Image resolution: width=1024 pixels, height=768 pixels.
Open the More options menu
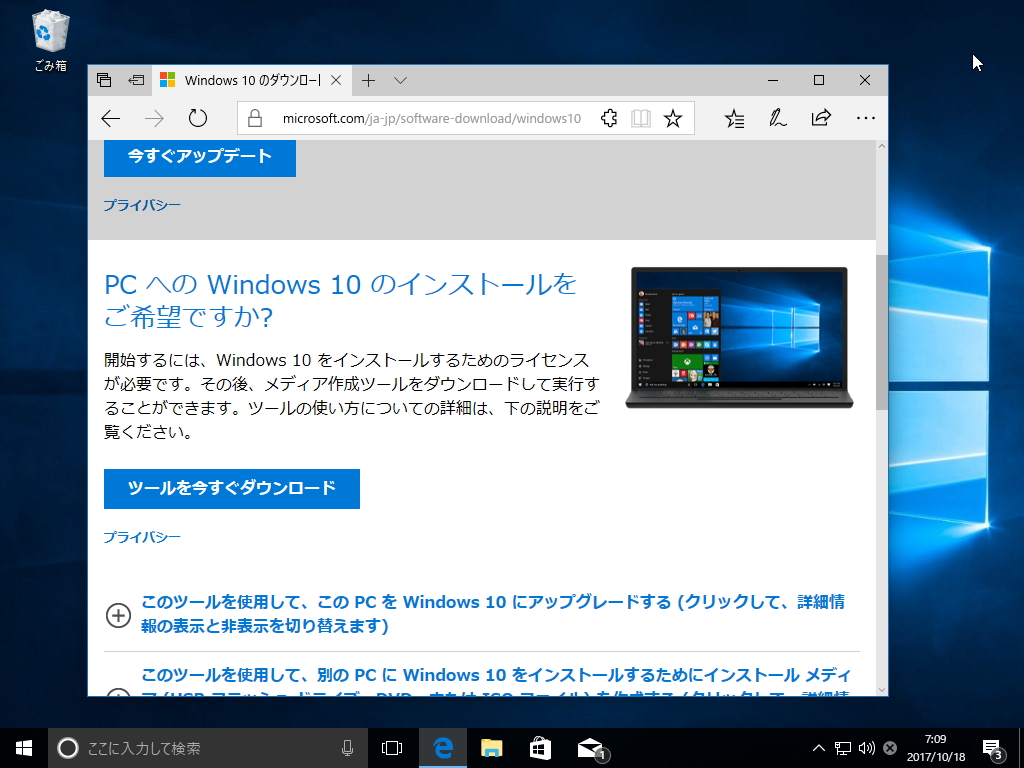(866, 117)
